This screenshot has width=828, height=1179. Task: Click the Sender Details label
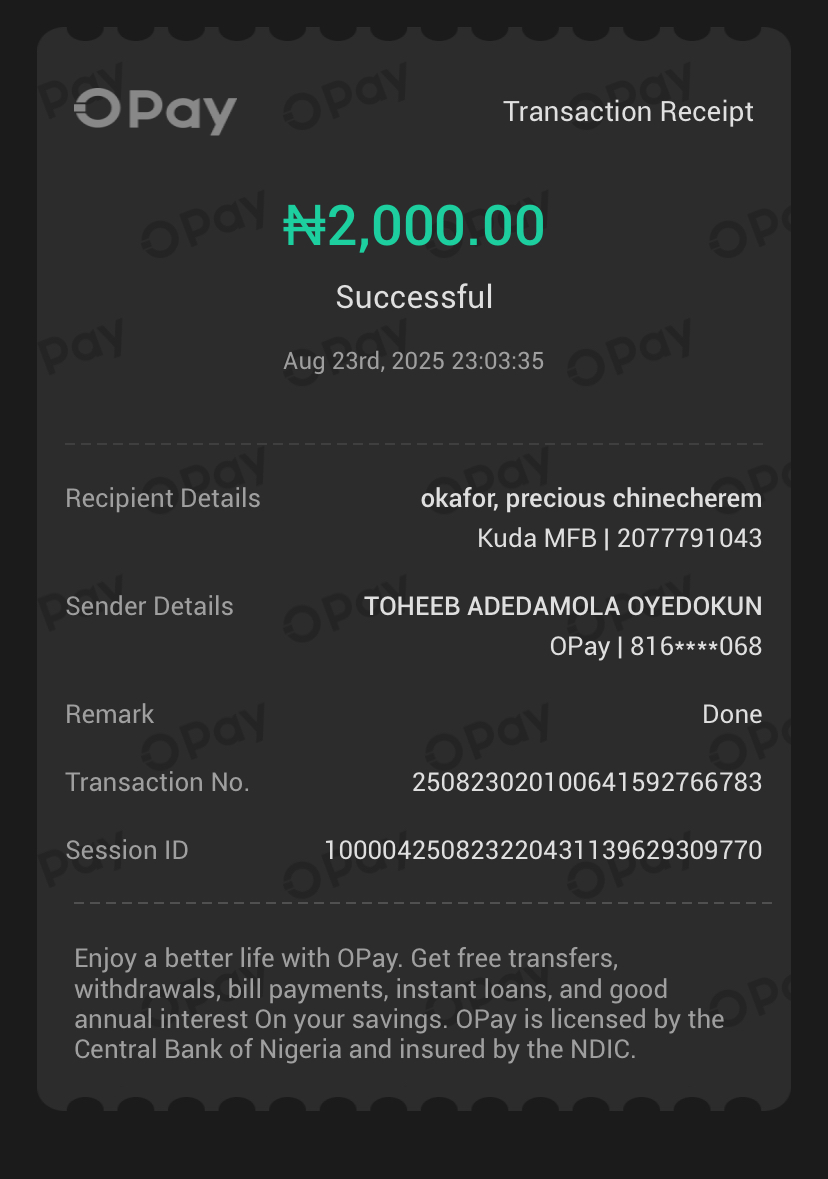[149, 607]
